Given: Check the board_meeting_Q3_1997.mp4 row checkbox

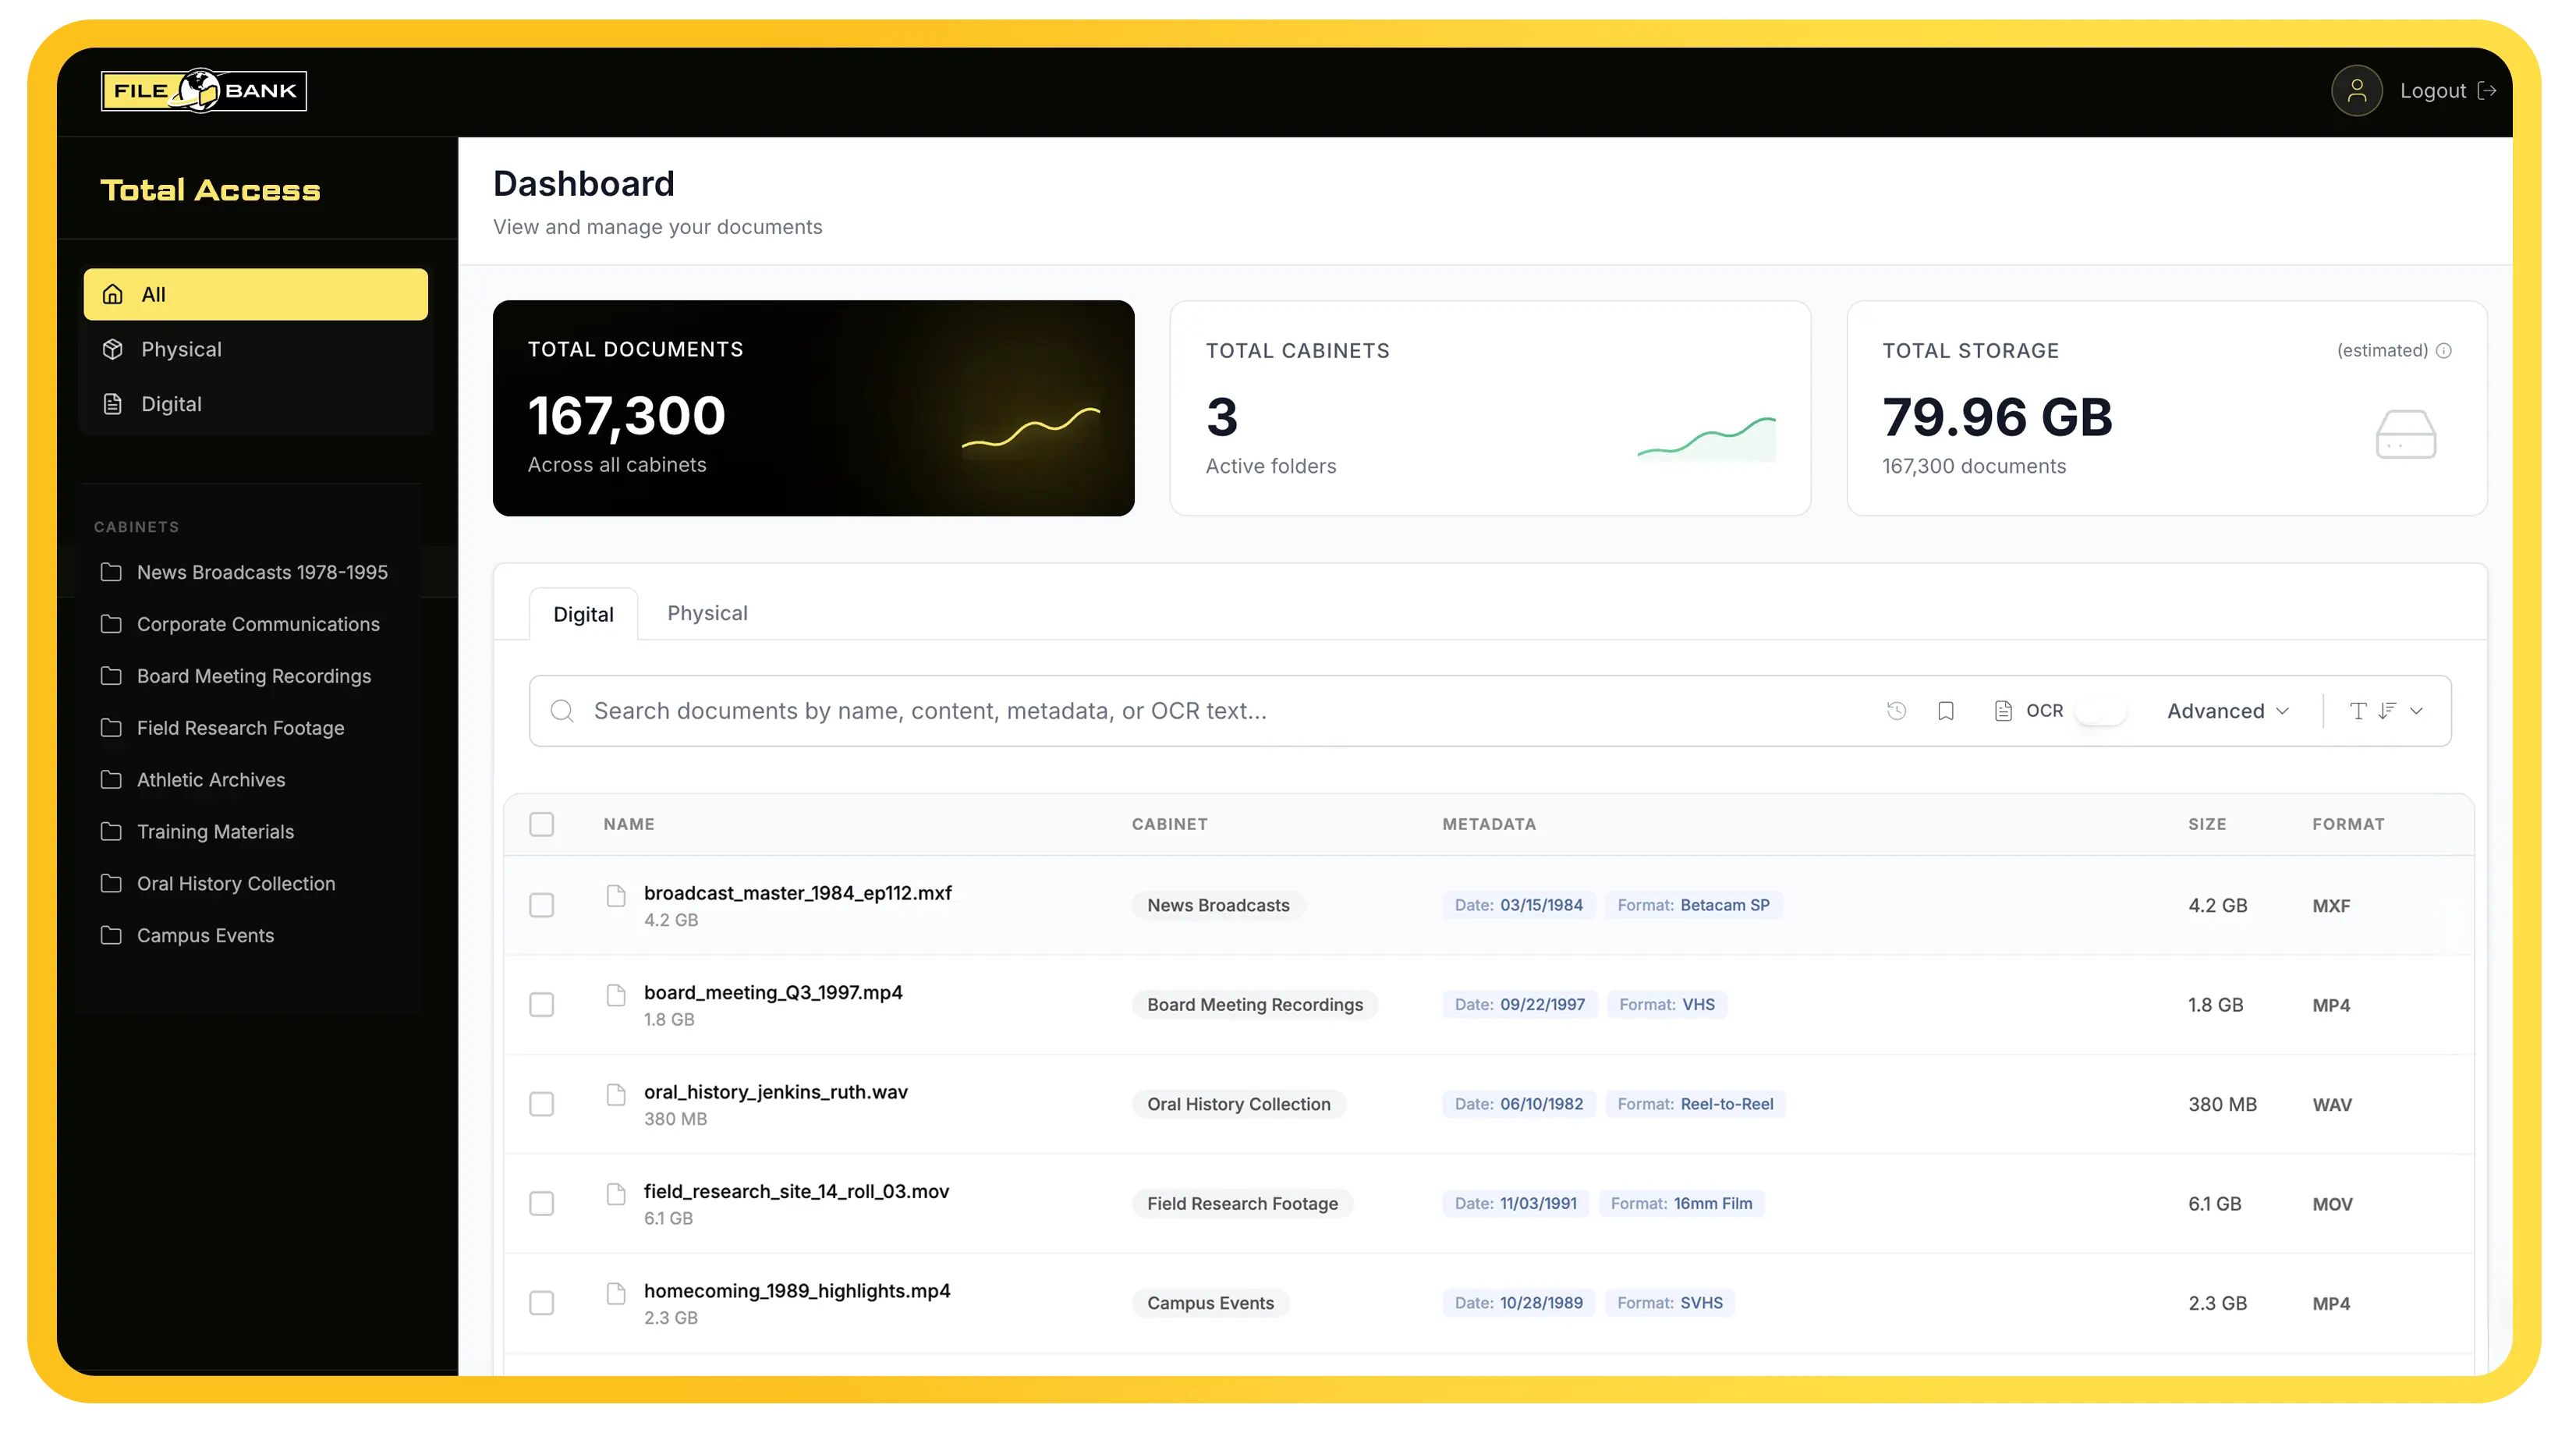Looking at the screenshot, I should [541, 1004].
